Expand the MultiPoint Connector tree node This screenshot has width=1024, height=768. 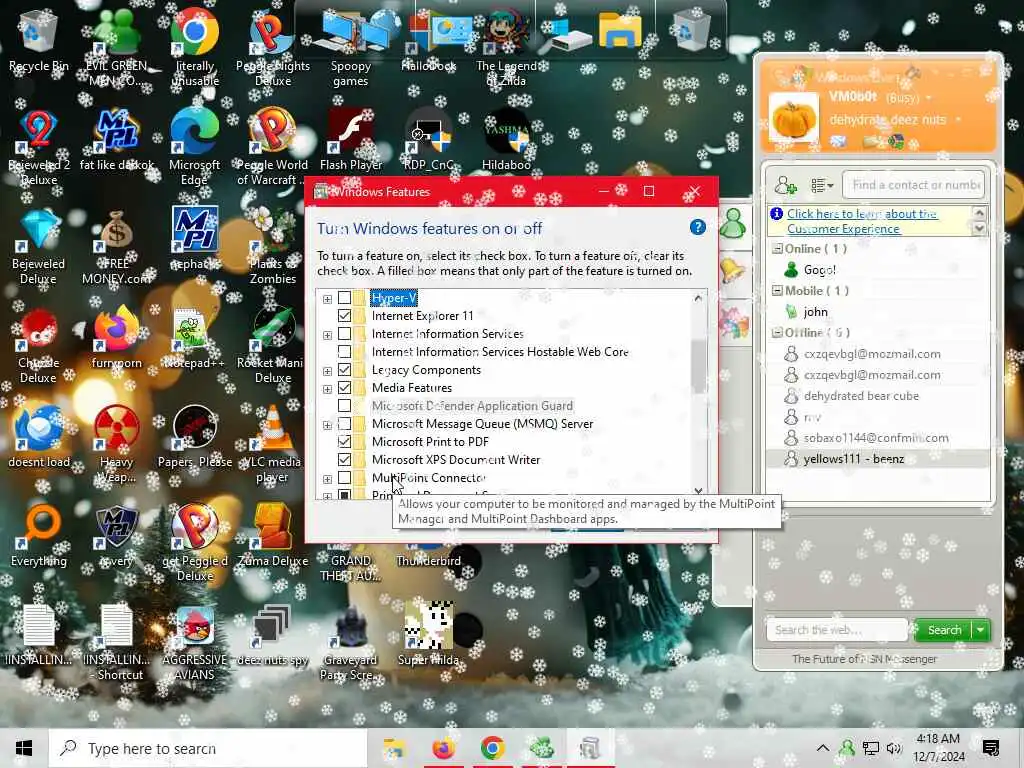point(327,479)
